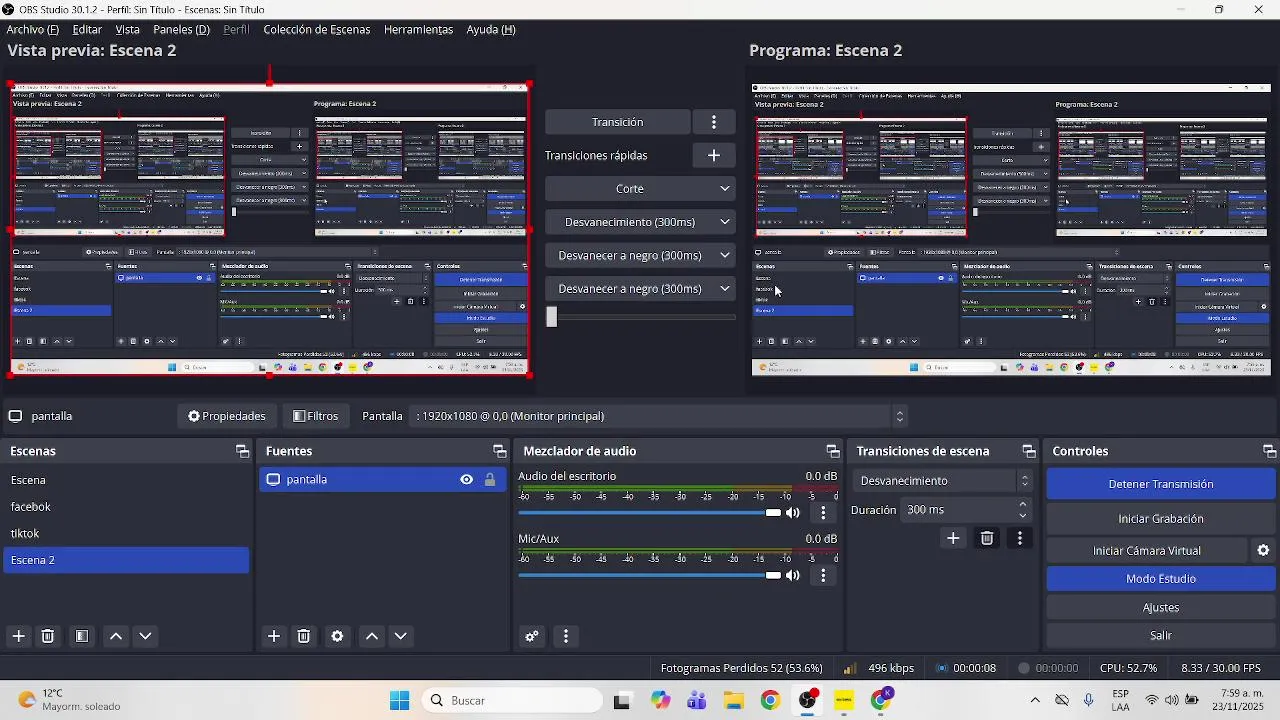The height and width of the screenshot is (720, 1280).
Task: Mute Audio del escritorio speaker icon
Action: (x=793, y=513)
